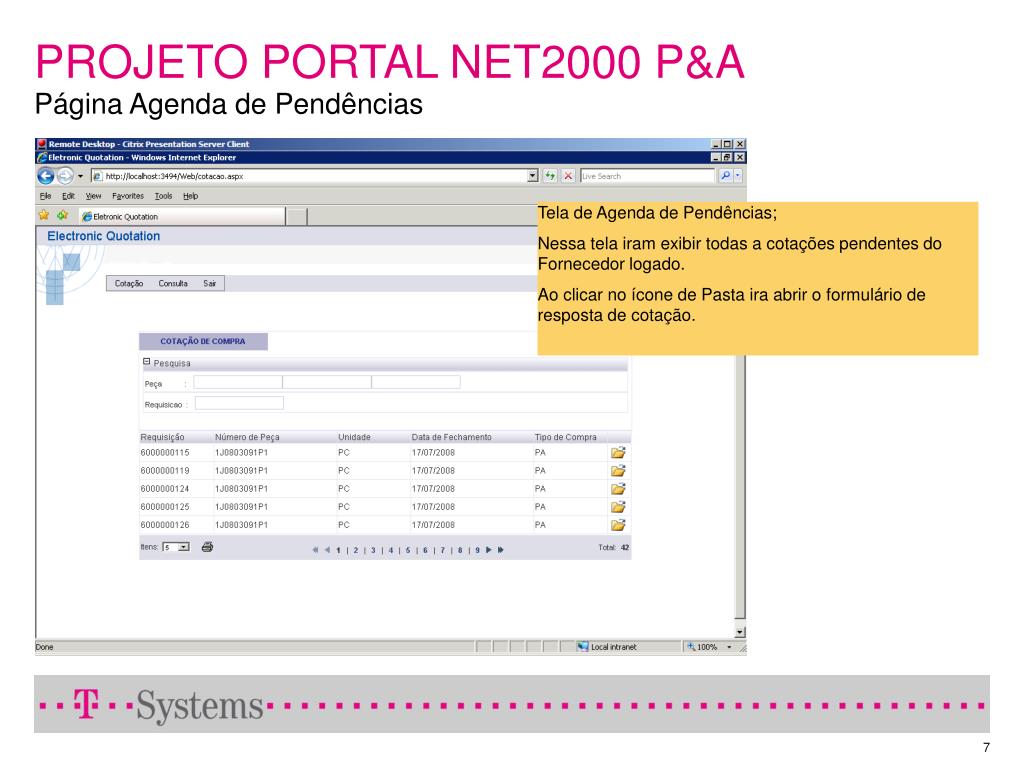Open the File menu

(45, 196)
